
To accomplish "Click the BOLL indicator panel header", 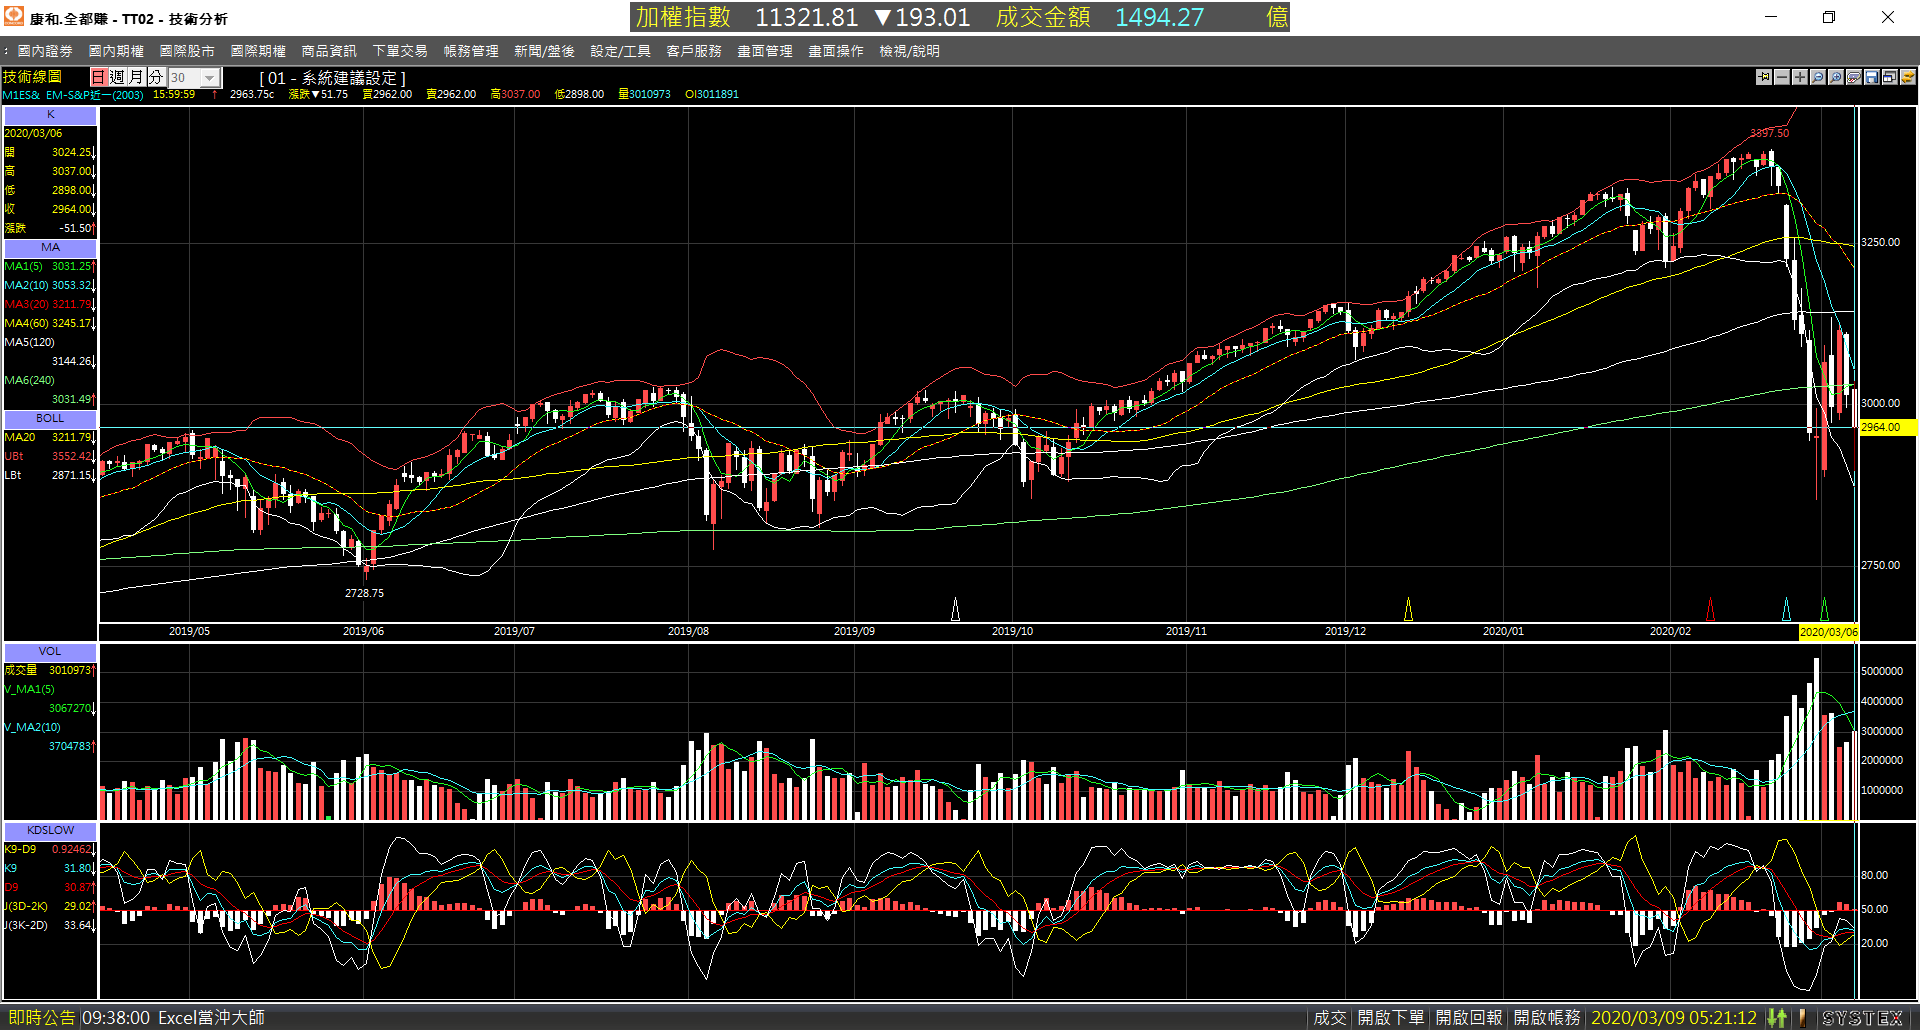I will point(50,419).
